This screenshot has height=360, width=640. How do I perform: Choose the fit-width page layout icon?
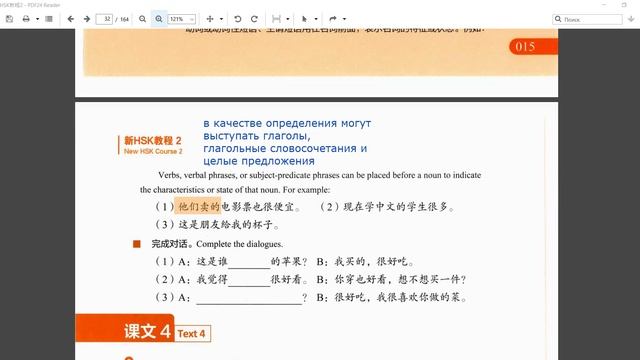[276, 19]
